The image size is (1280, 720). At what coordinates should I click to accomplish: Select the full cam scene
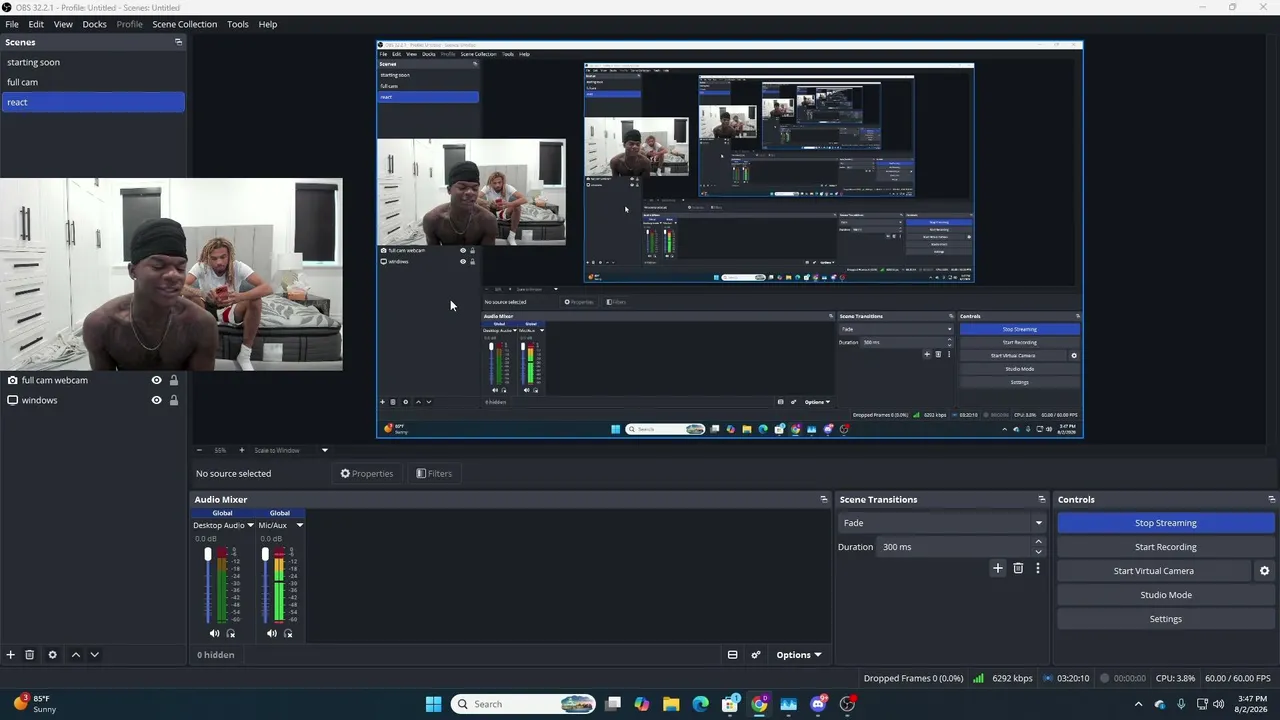[x=93, y=82]
